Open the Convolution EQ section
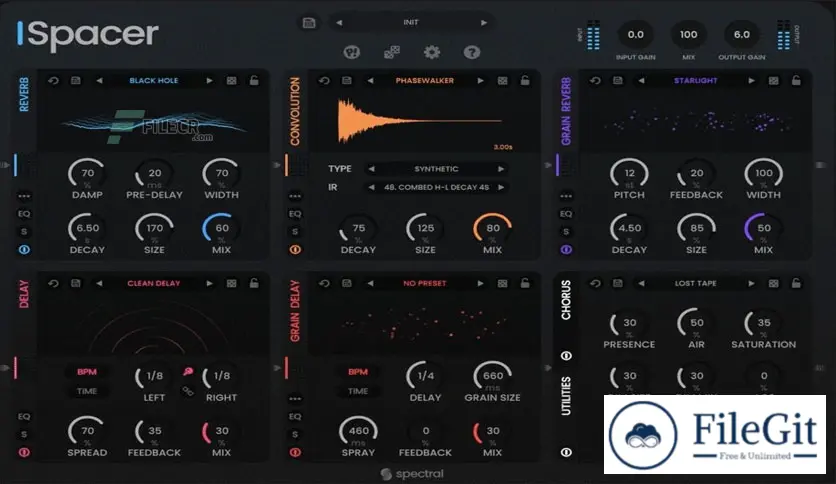Screen dimensions: 836x484 [x=295, y=214]
